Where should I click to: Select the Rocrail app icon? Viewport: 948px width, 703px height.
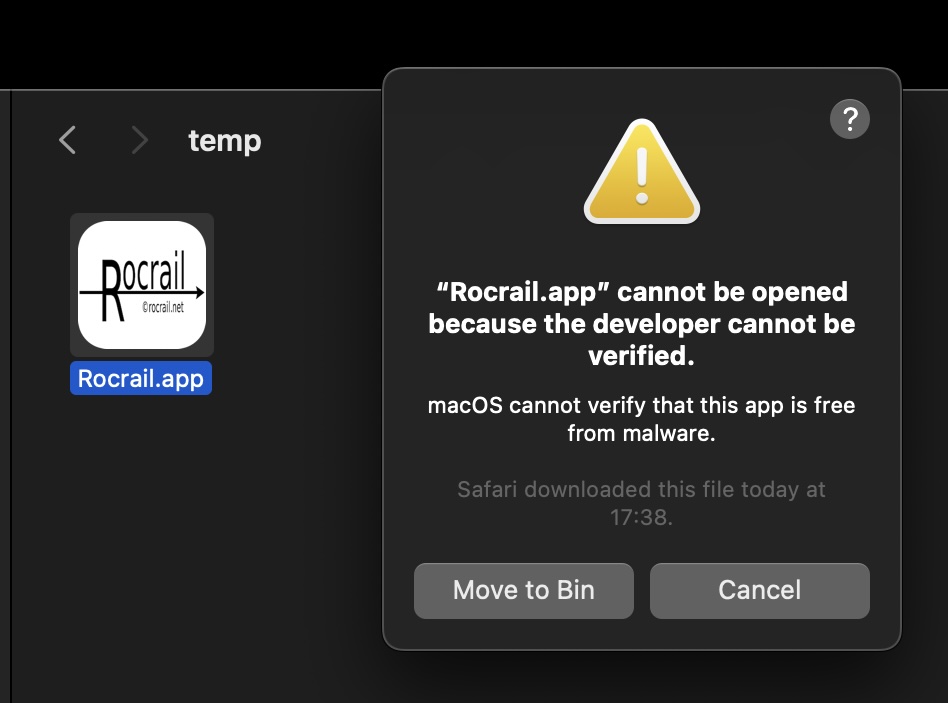click(x=141, y=284)
